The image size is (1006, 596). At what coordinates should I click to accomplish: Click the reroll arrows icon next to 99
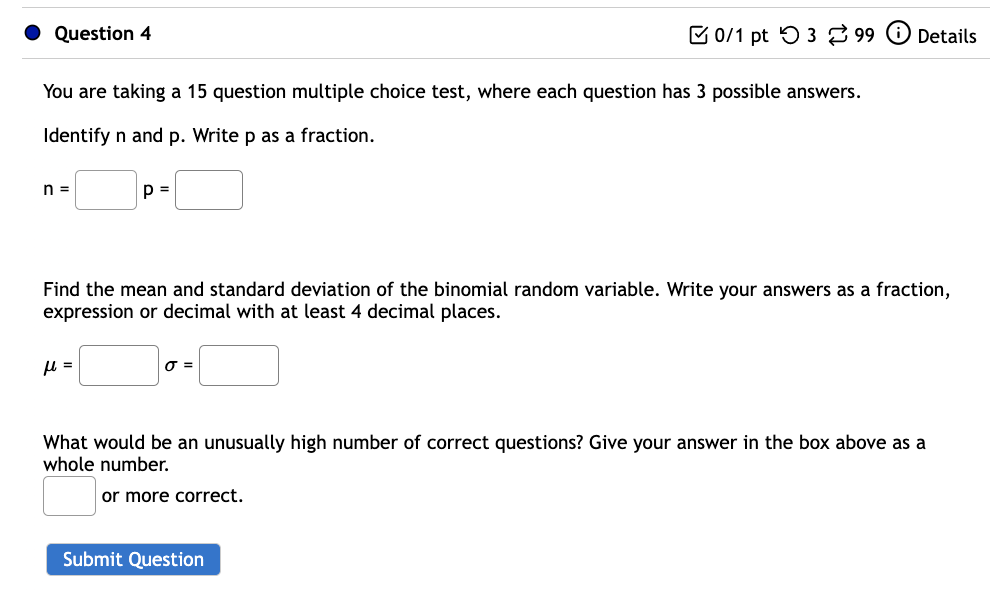pyautogui.click(x=837, y=35)
